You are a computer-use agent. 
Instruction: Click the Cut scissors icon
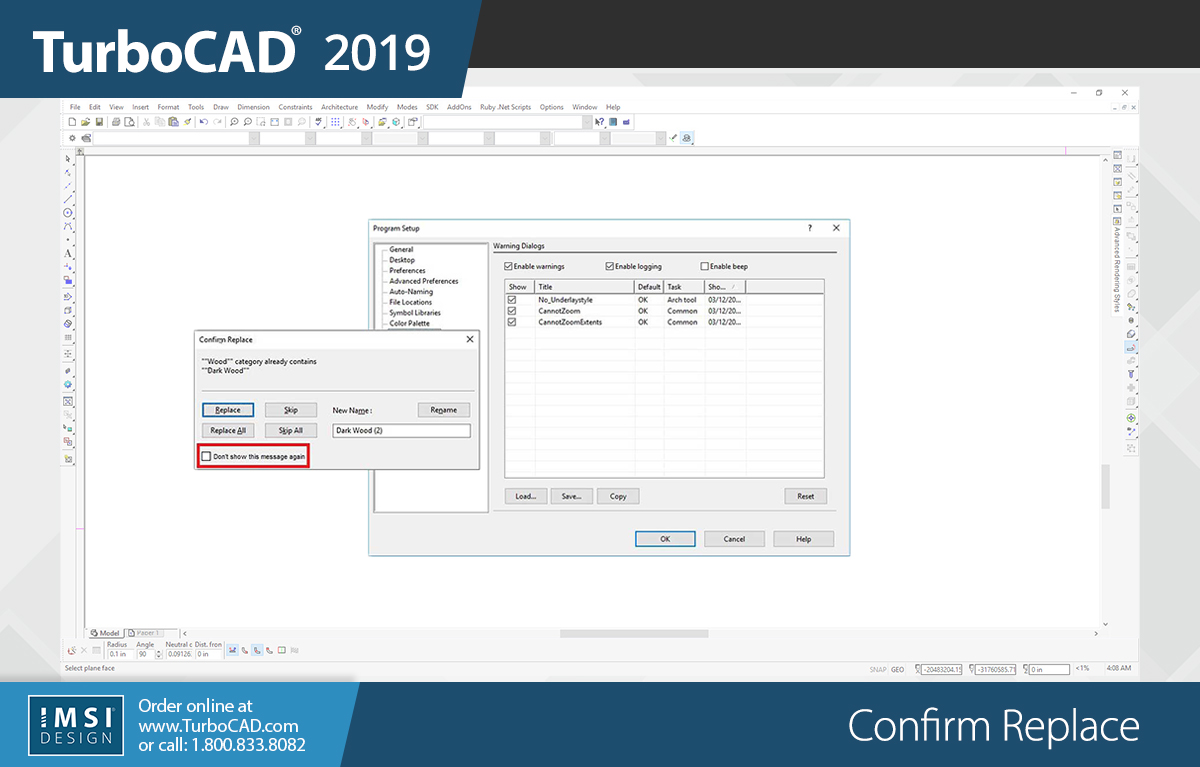click(x=146, y=122)
